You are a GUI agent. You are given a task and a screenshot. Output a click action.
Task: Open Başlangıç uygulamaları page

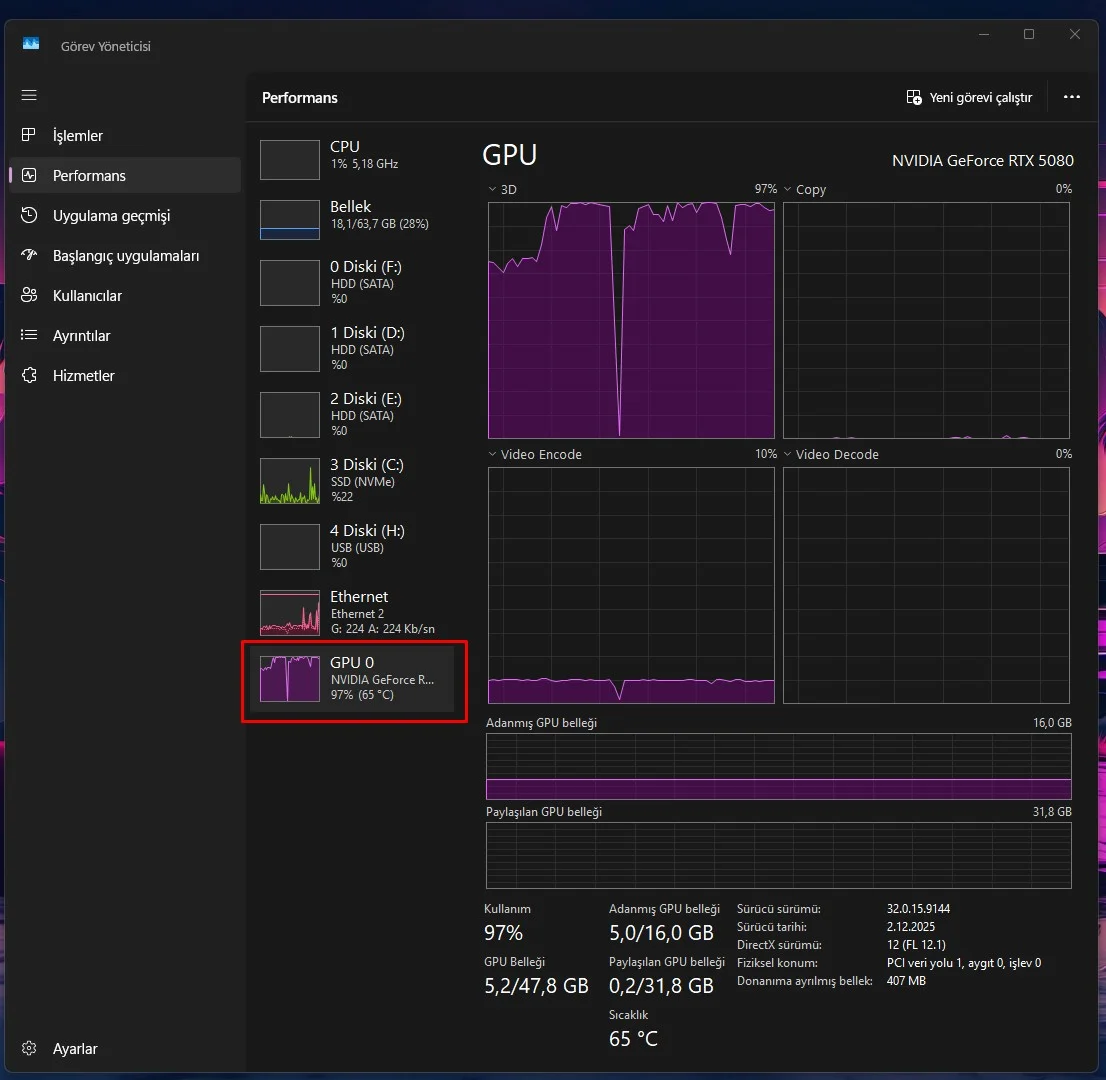click(x=125, y=256)
